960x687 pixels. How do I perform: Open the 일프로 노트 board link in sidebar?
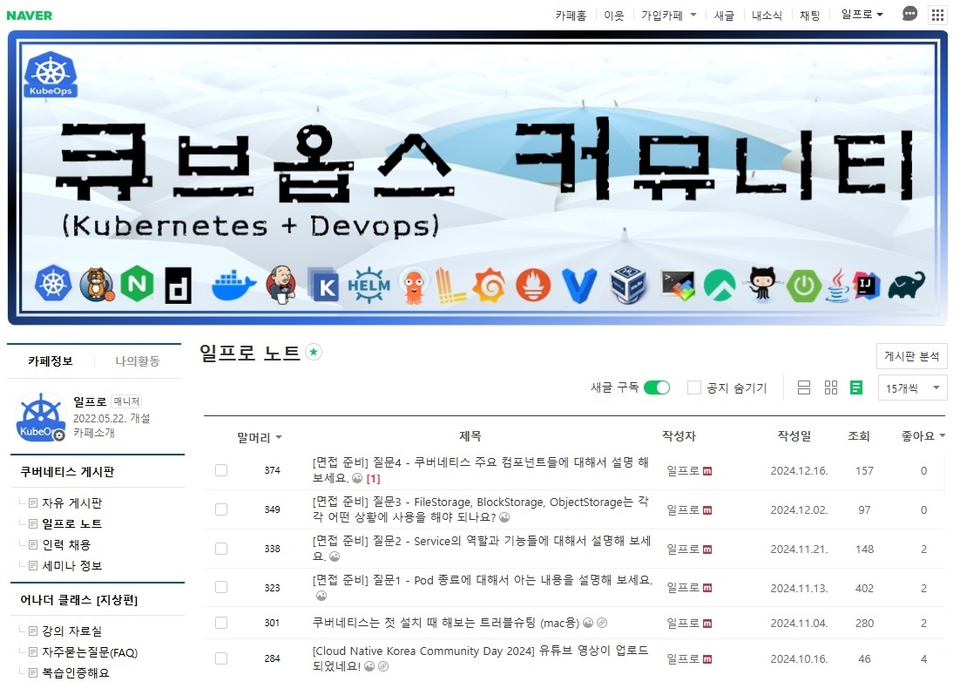coord(72,524)
